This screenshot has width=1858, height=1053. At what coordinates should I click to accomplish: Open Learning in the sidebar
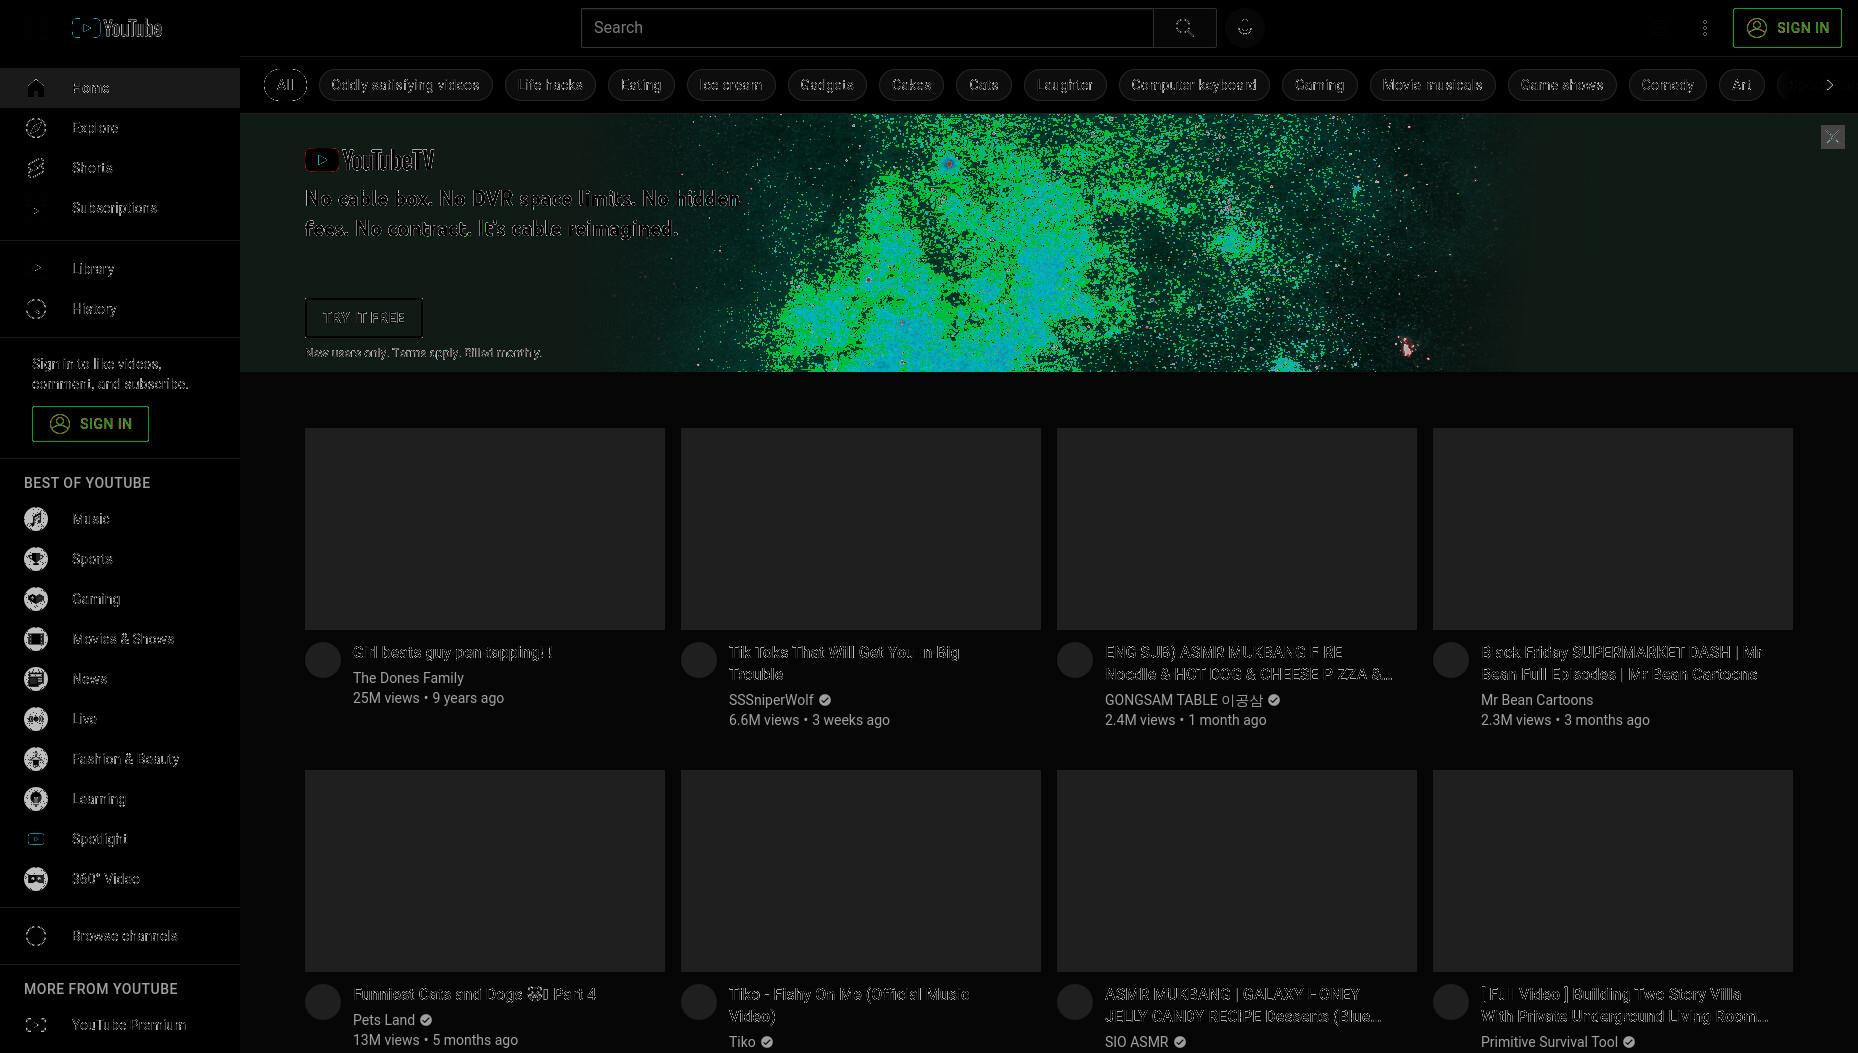tap(120, 799)
